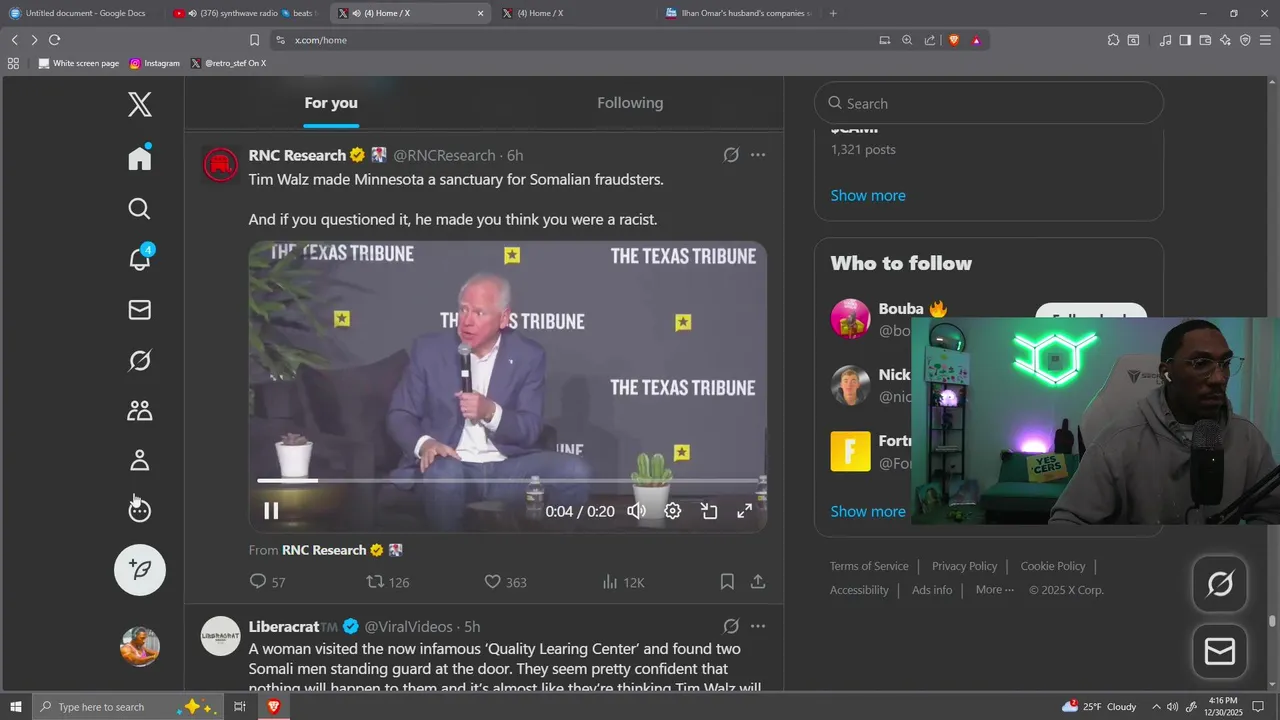This screenshot has height=720, width=1280.
Task: Open Cookie Policy link
Action: click(1053, 566)
